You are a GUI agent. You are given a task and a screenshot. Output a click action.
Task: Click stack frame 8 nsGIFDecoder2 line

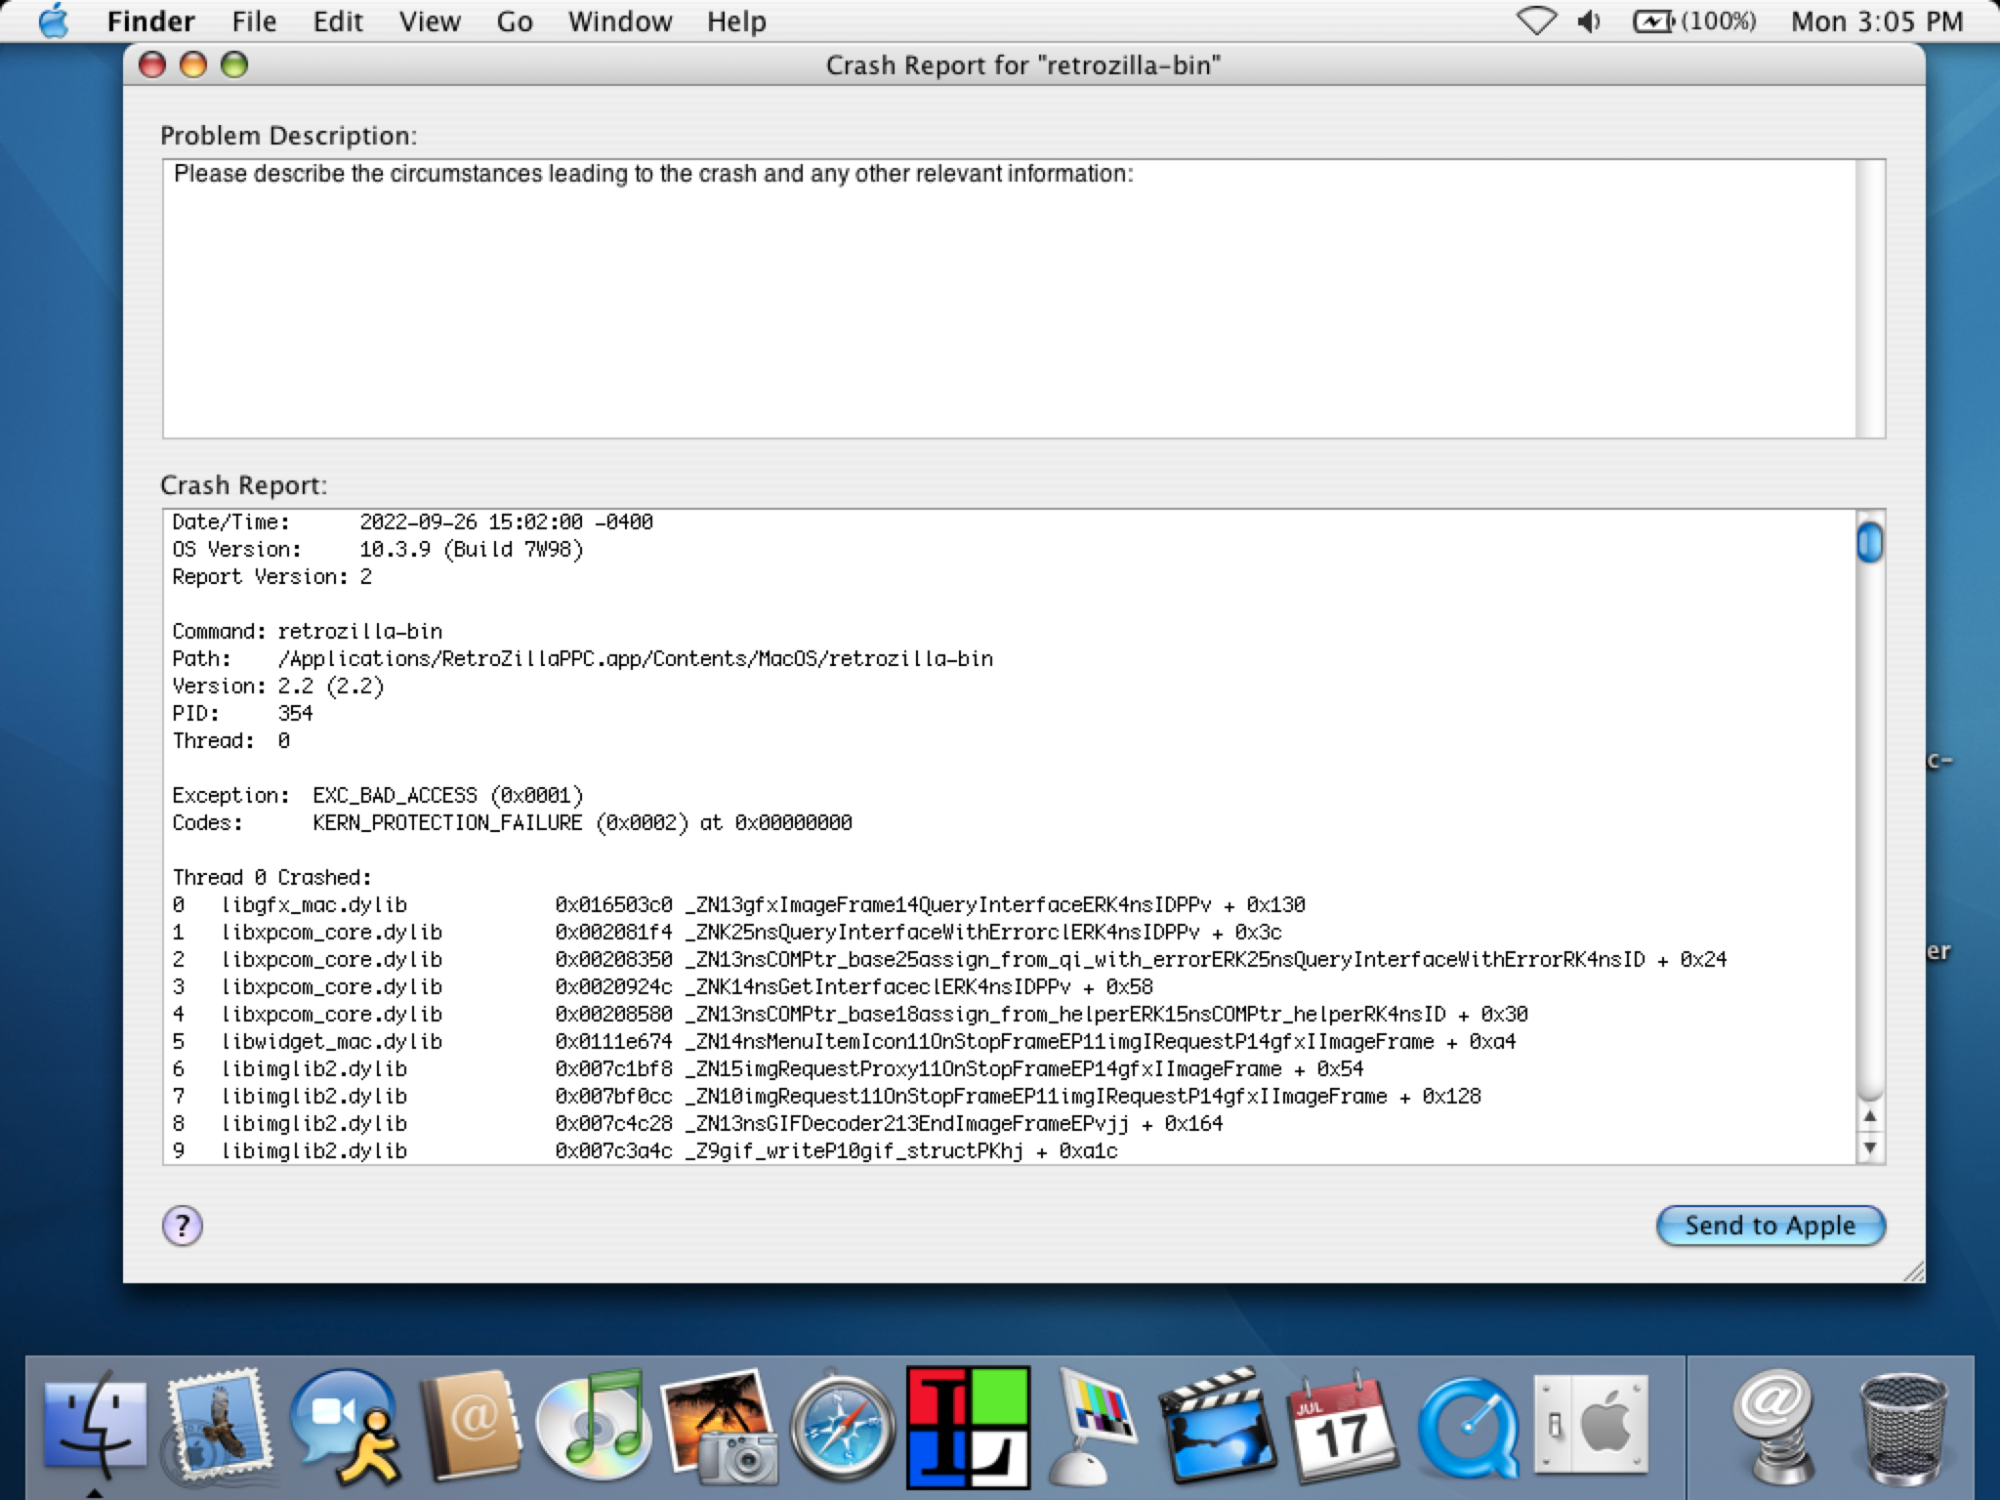(x=698, y=1124)
